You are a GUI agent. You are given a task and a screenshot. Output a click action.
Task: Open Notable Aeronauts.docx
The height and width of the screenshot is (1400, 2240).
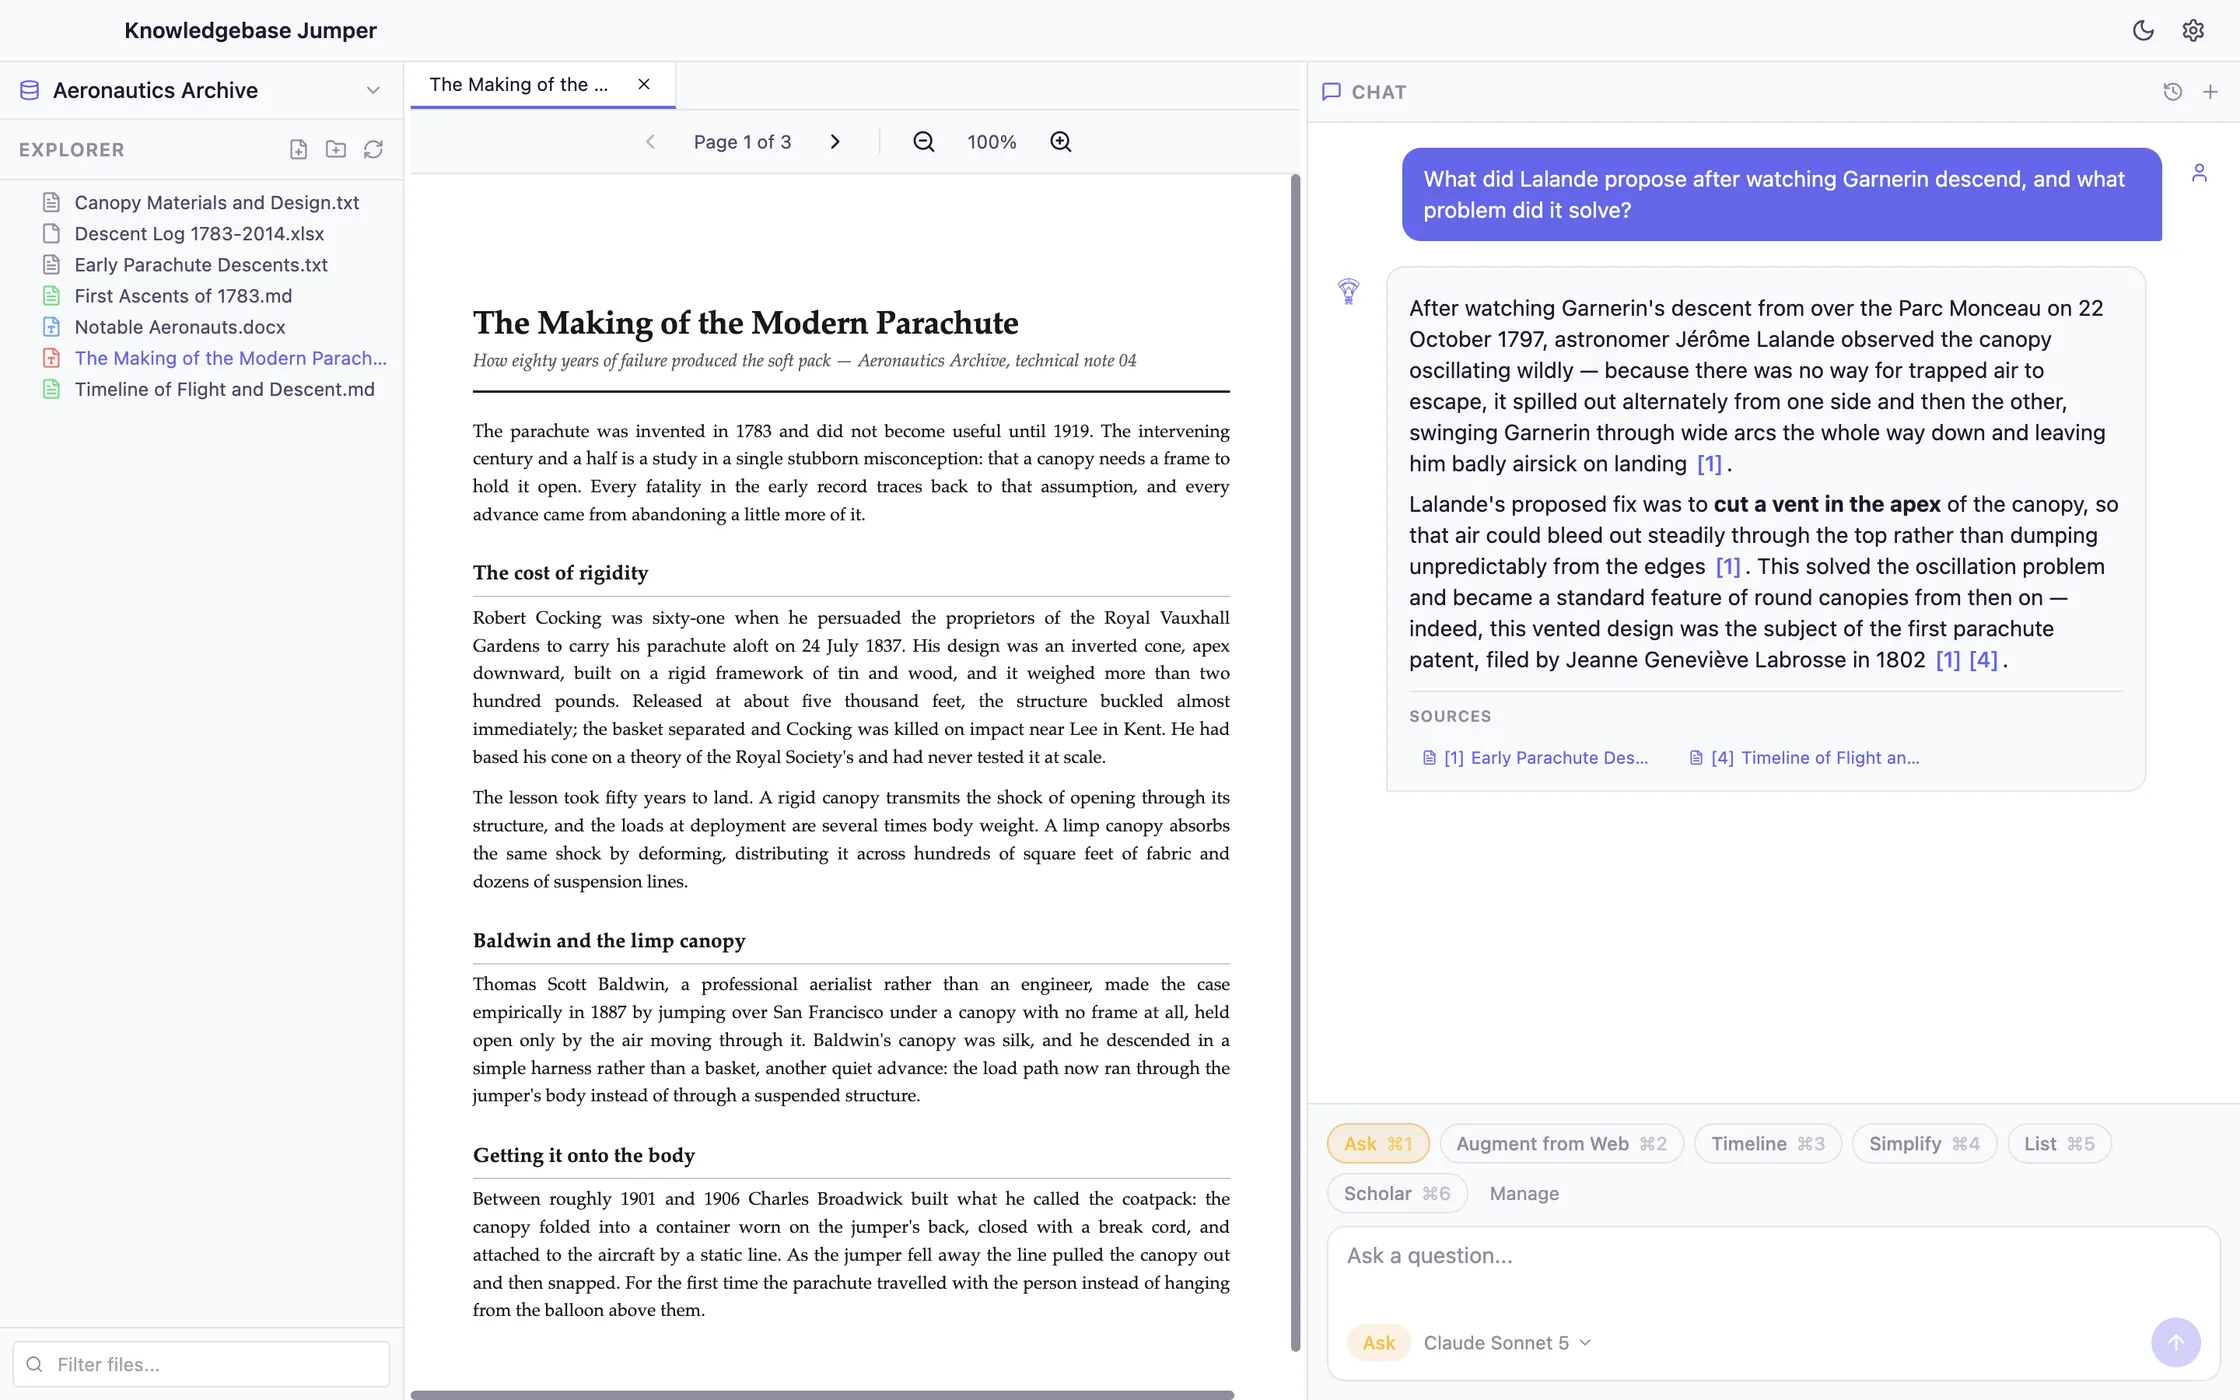(x=180, y=326)
